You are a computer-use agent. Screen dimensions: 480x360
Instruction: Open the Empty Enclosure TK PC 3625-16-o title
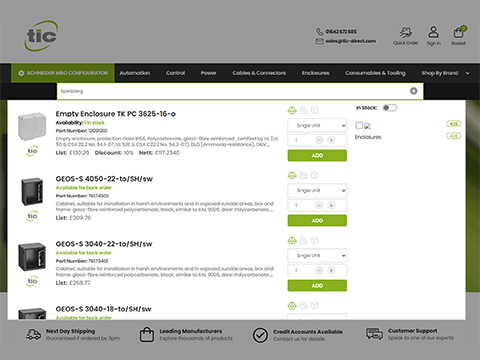tap(116, 114)
